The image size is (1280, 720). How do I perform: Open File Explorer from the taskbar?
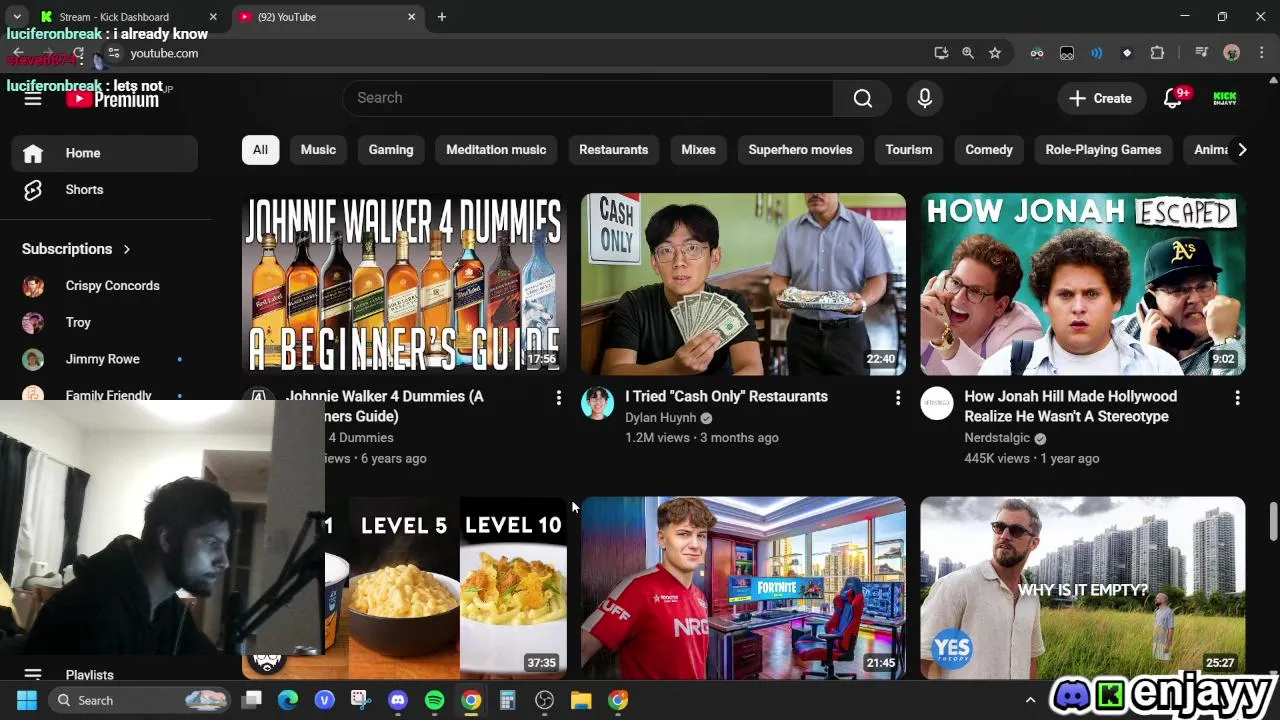coord(581,700)
